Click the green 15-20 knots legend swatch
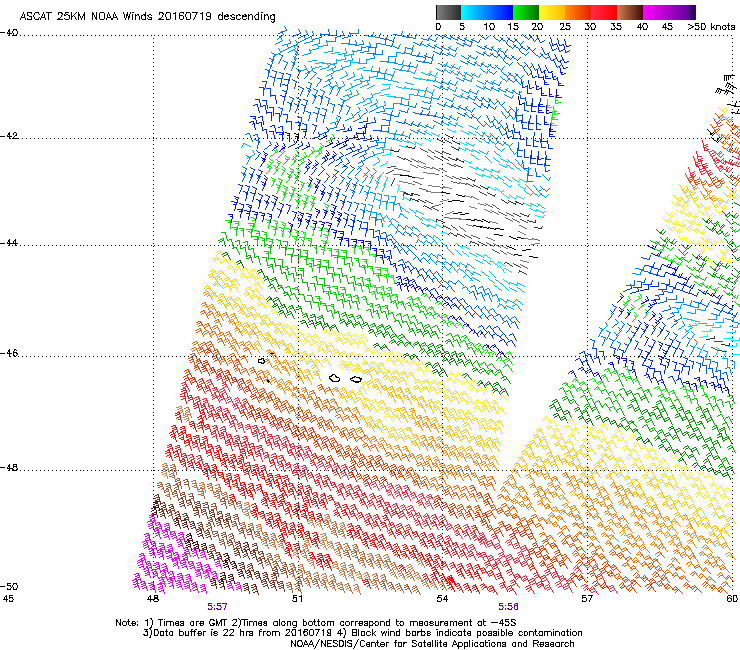Image resolution: width=740 pixels, height=650 pixels. coord(526,12)
